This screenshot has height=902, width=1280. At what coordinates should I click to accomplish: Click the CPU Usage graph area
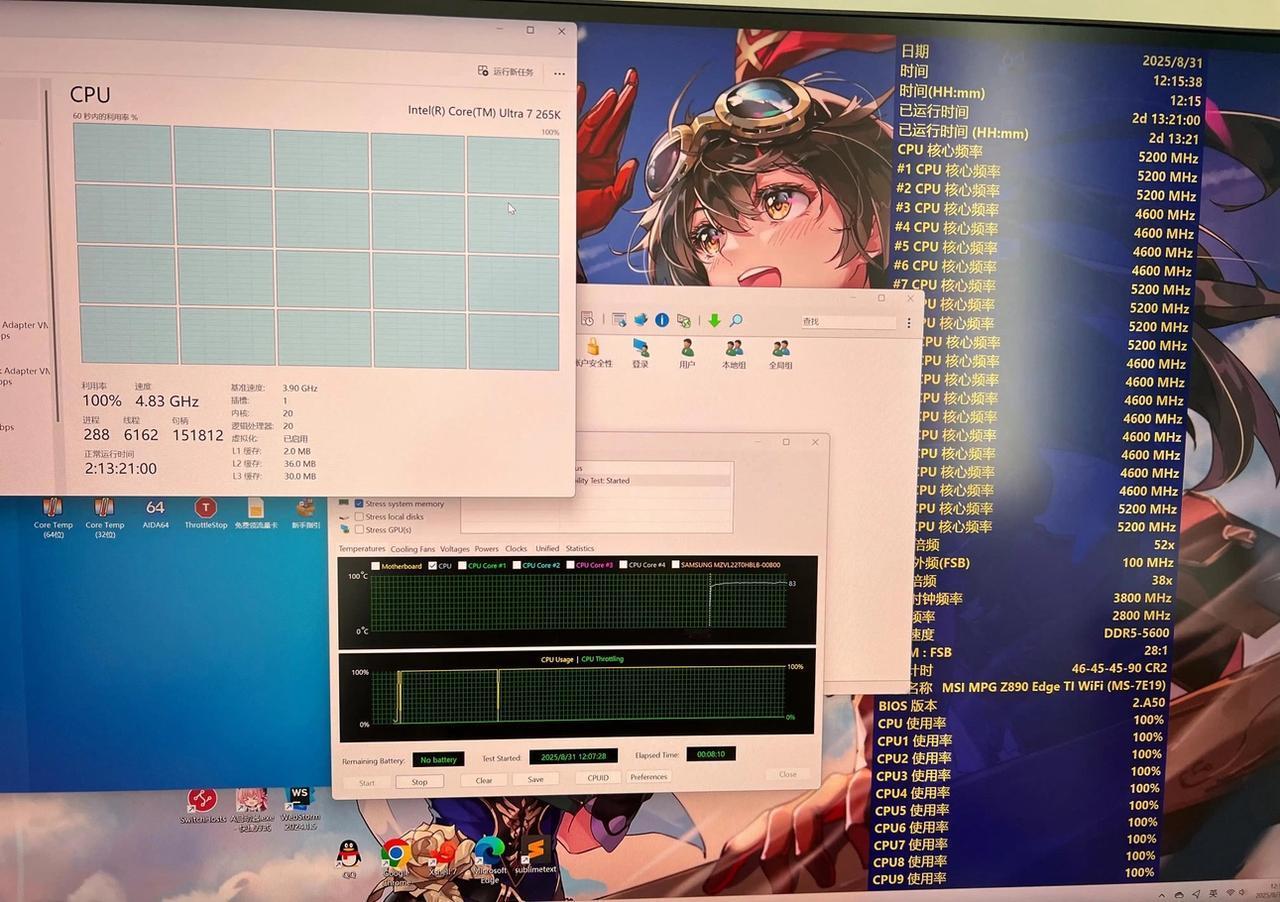pyautogui.click(x=577, y=694)
